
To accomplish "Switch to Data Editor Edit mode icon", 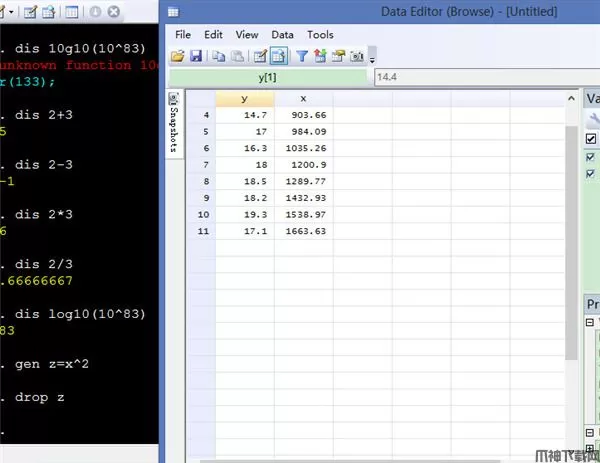I will [x=260, y=56].
